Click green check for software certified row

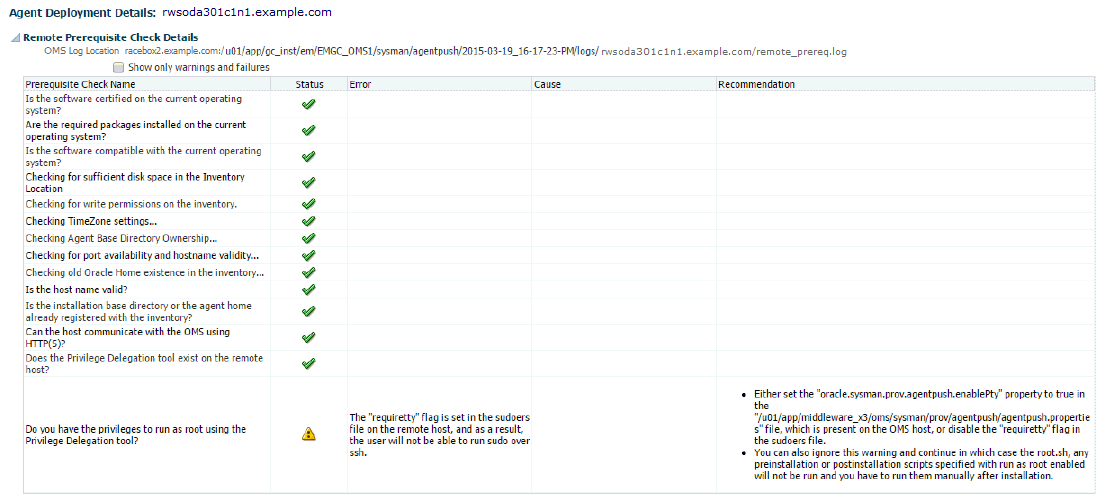pos(308,104)
